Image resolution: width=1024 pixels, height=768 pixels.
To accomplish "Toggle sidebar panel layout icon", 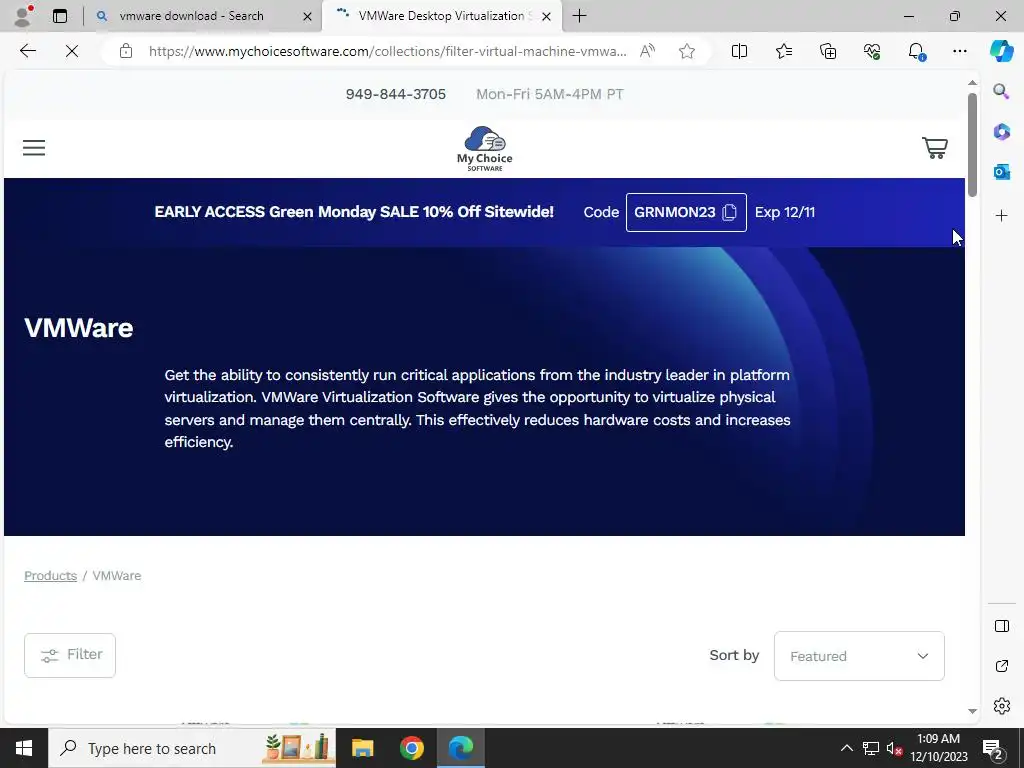I will click(1002, 626).
